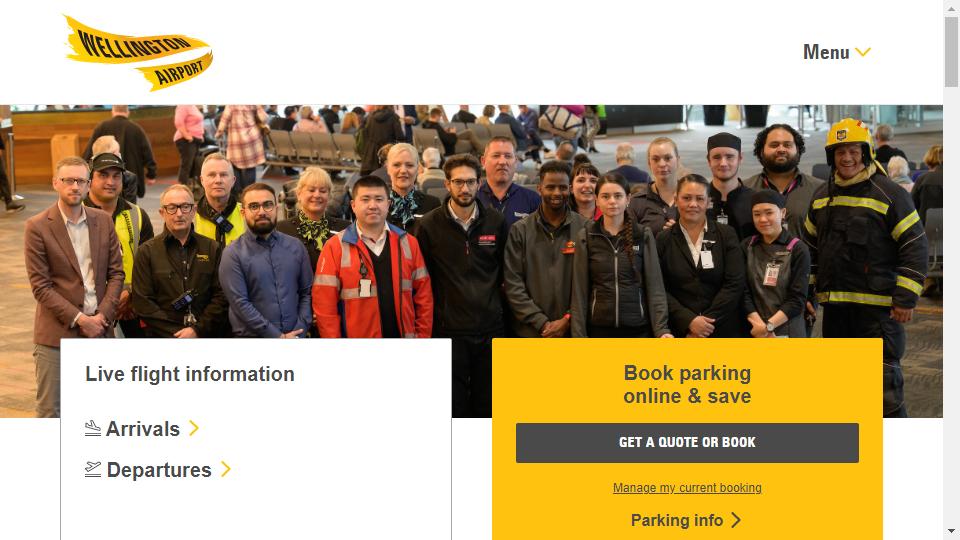Click the scrollbar down arrow
This screenshot has height=540, width=960.
coord(951,531)
